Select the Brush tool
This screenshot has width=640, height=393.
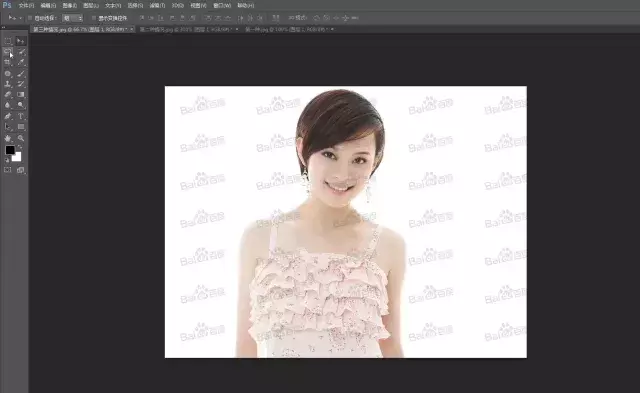click(x=20, y=73)
